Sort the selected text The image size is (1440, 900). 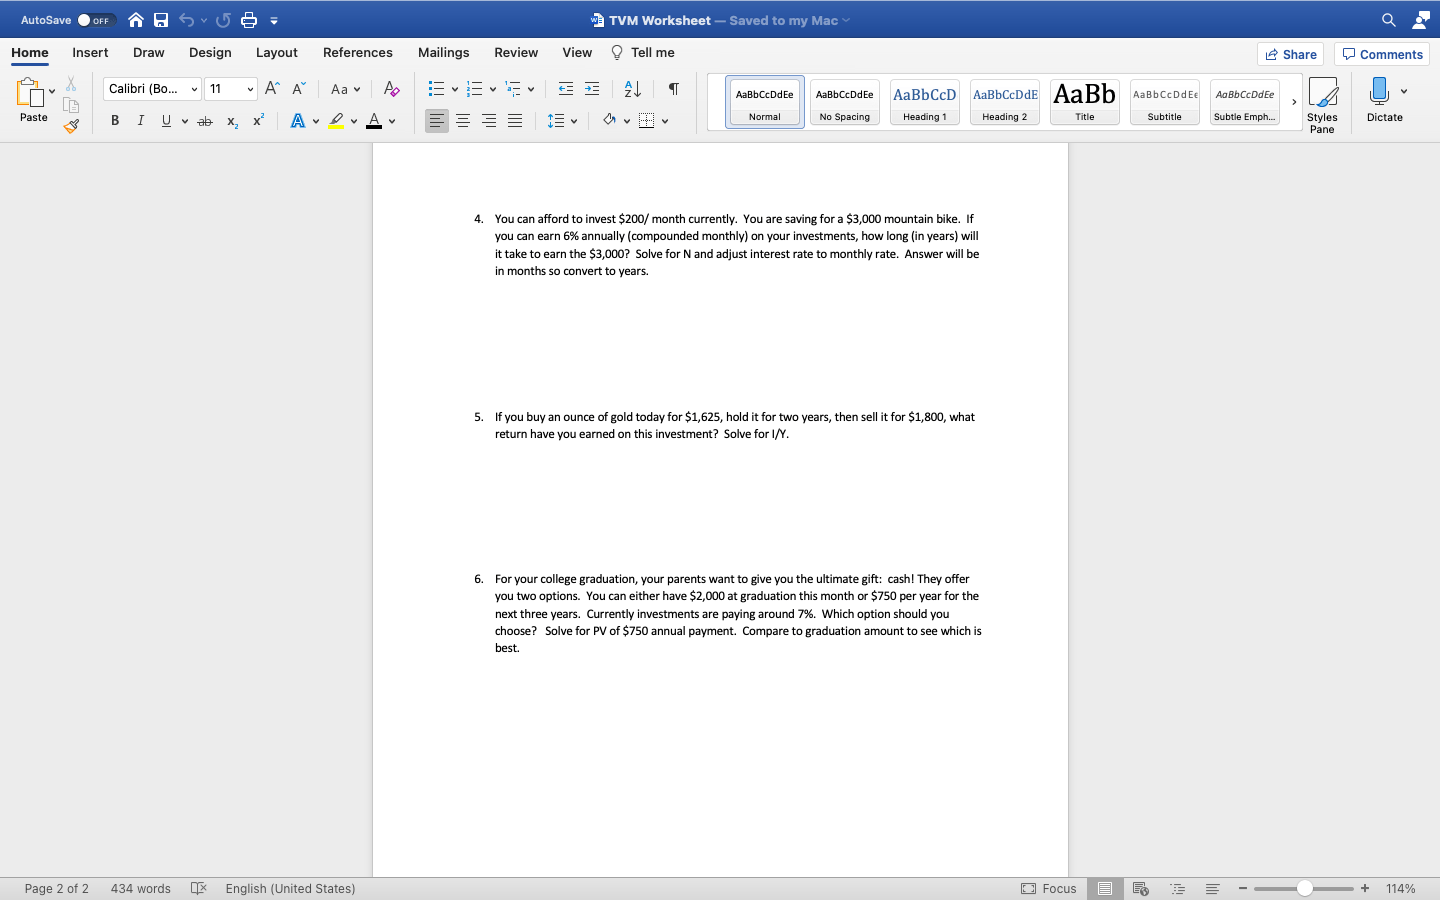[x=633, y=89]
